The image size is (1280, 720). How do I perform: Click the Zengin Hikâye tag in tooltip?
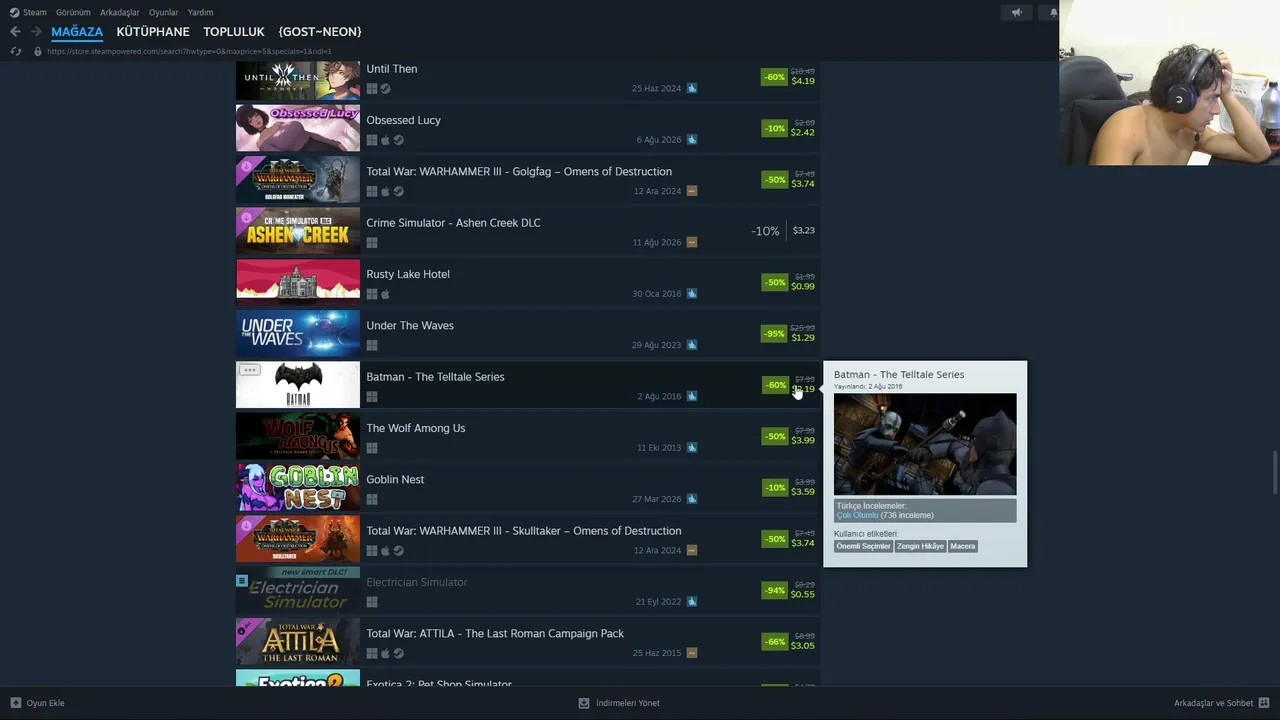click(x=920, y=546)
